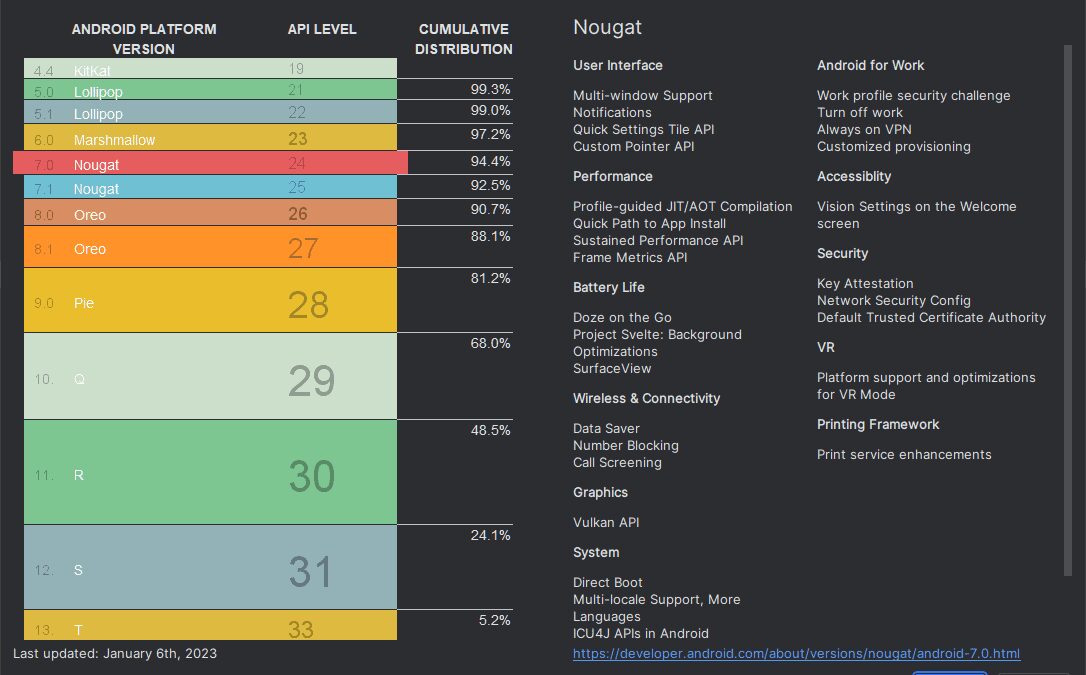Select the Android 10 Q API 29 bar
Image resolution: width=1086 pixels, height=675 pixels.
pos(210,377)
